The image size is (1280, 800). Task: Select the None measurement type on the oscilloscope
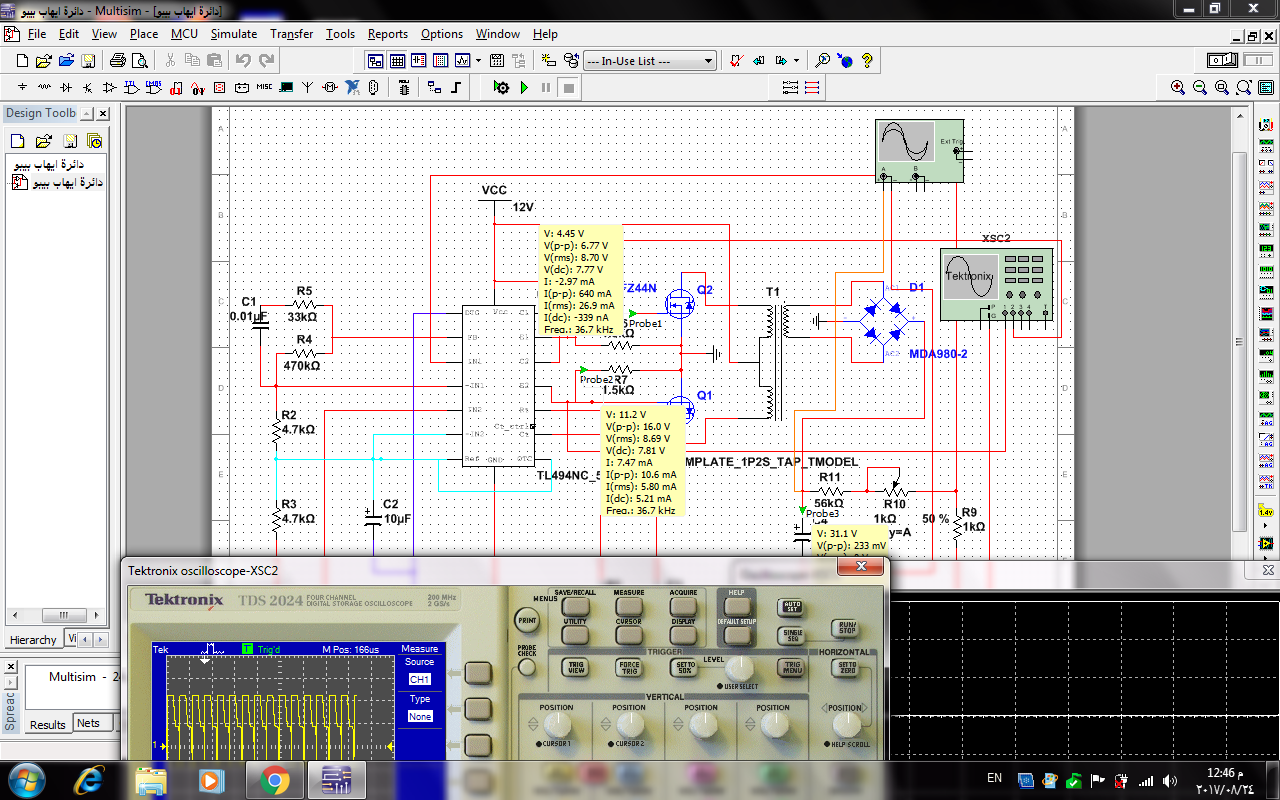[x=420, y=716]
